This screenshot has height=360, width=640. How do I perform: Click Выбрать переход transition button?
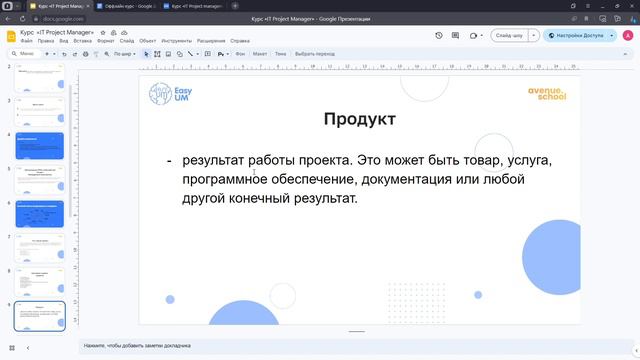click(315, 54)
